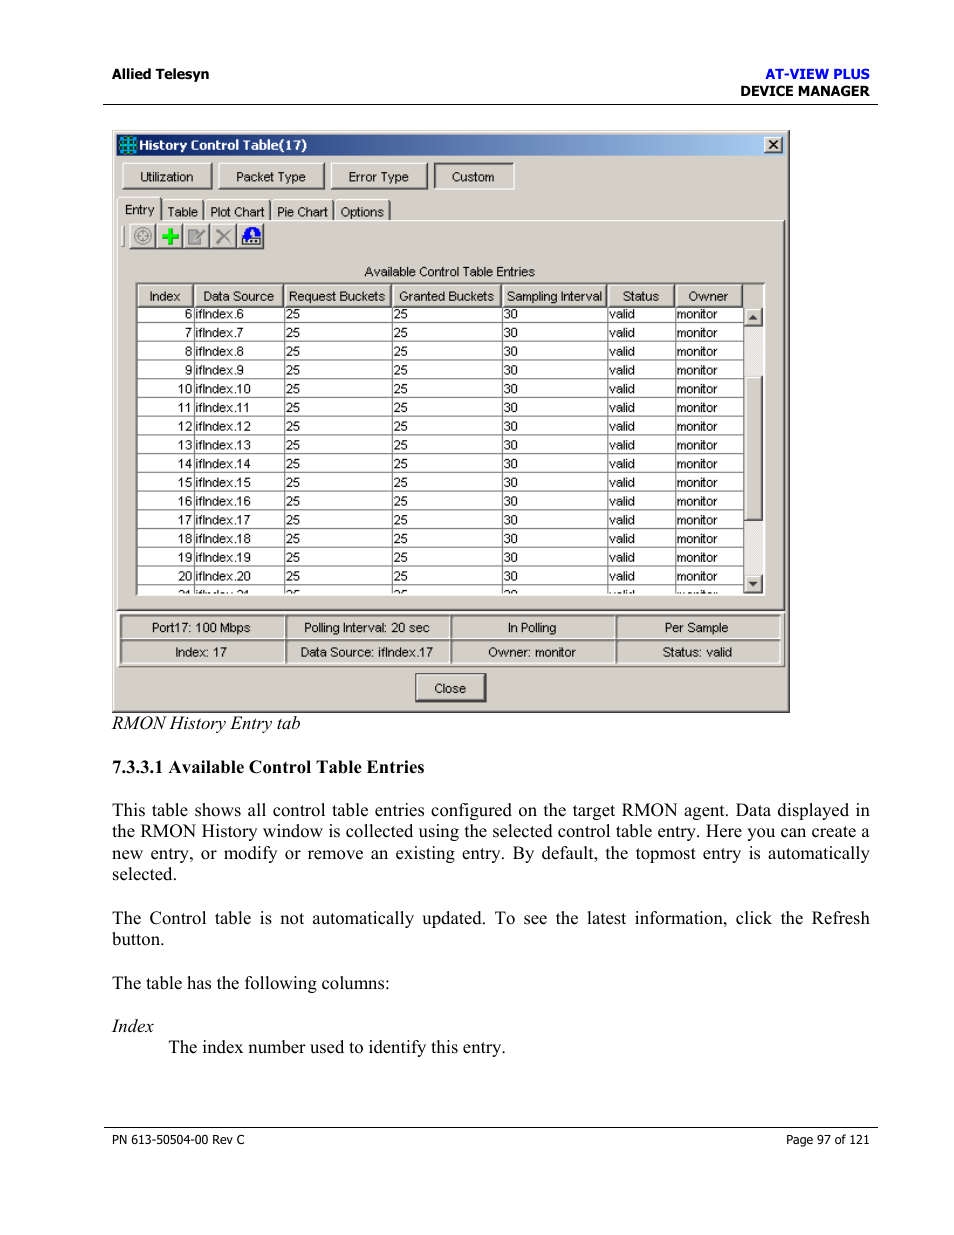Click the Index cell showing 13
The image size is (954, 1235).
[x=166, y=445]
